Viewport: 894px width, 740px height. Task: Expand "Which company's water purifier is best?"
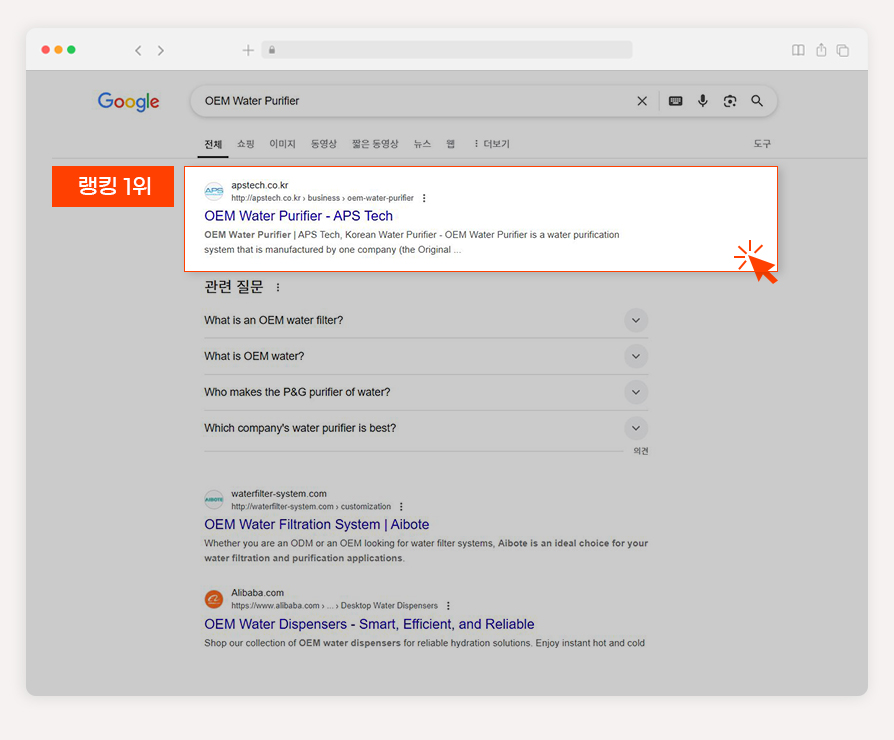click(x=636, y=428)
